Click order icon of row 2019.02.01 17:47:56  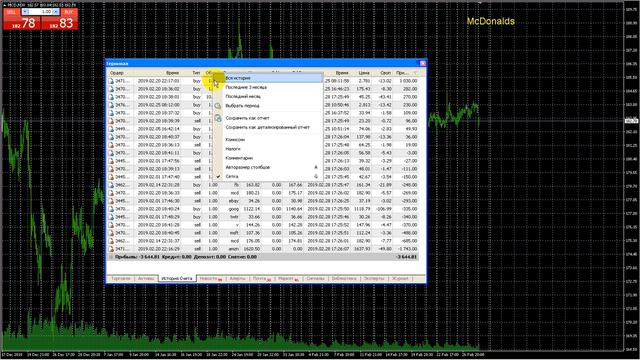pos(111,161)
